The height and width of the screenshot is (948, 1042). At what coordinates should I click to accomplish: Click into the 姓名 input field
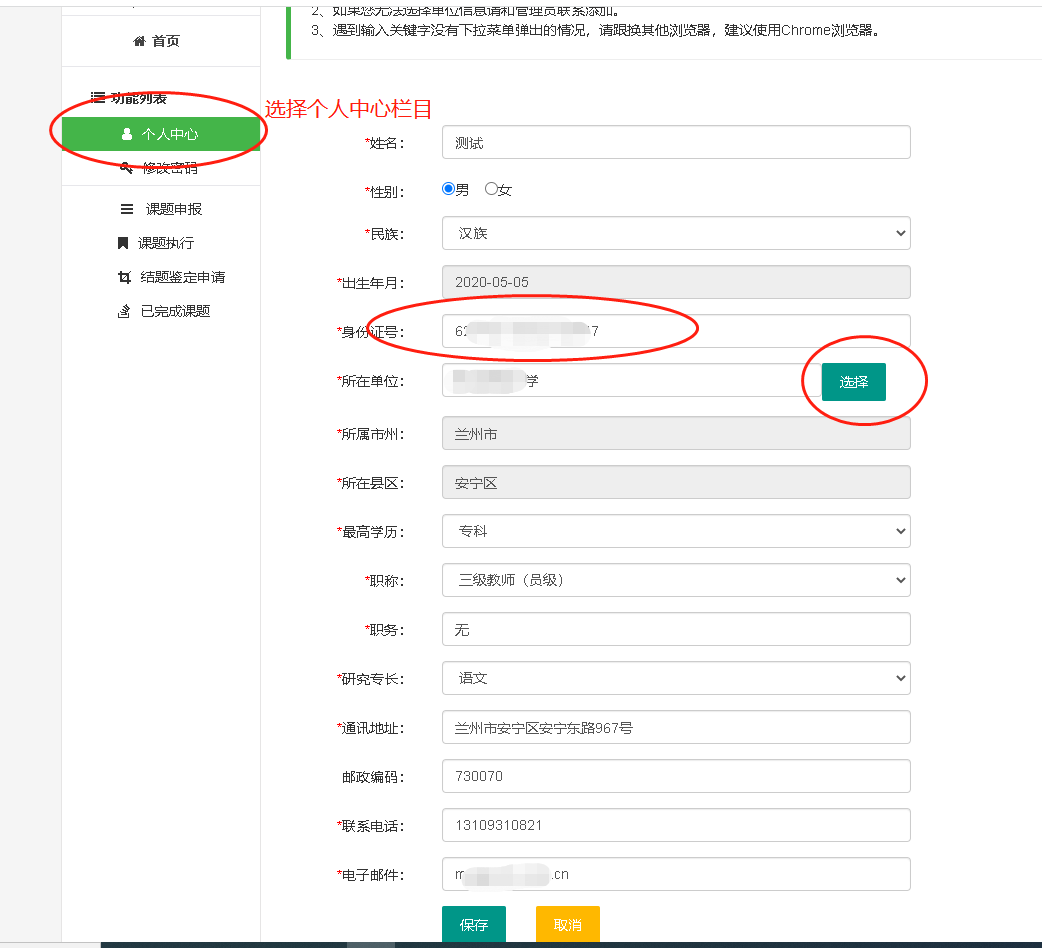pos(676,142)
